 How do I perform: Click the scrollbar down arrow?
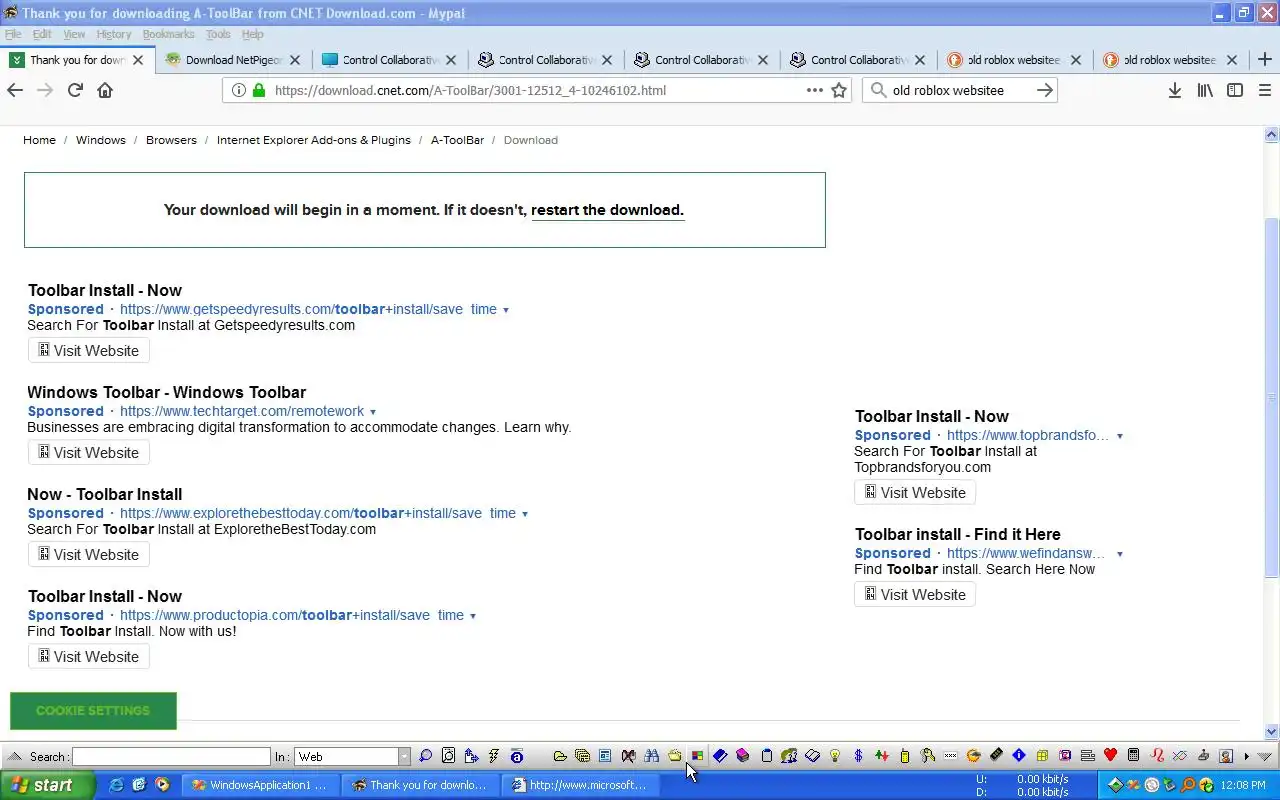click(1272, 732)
